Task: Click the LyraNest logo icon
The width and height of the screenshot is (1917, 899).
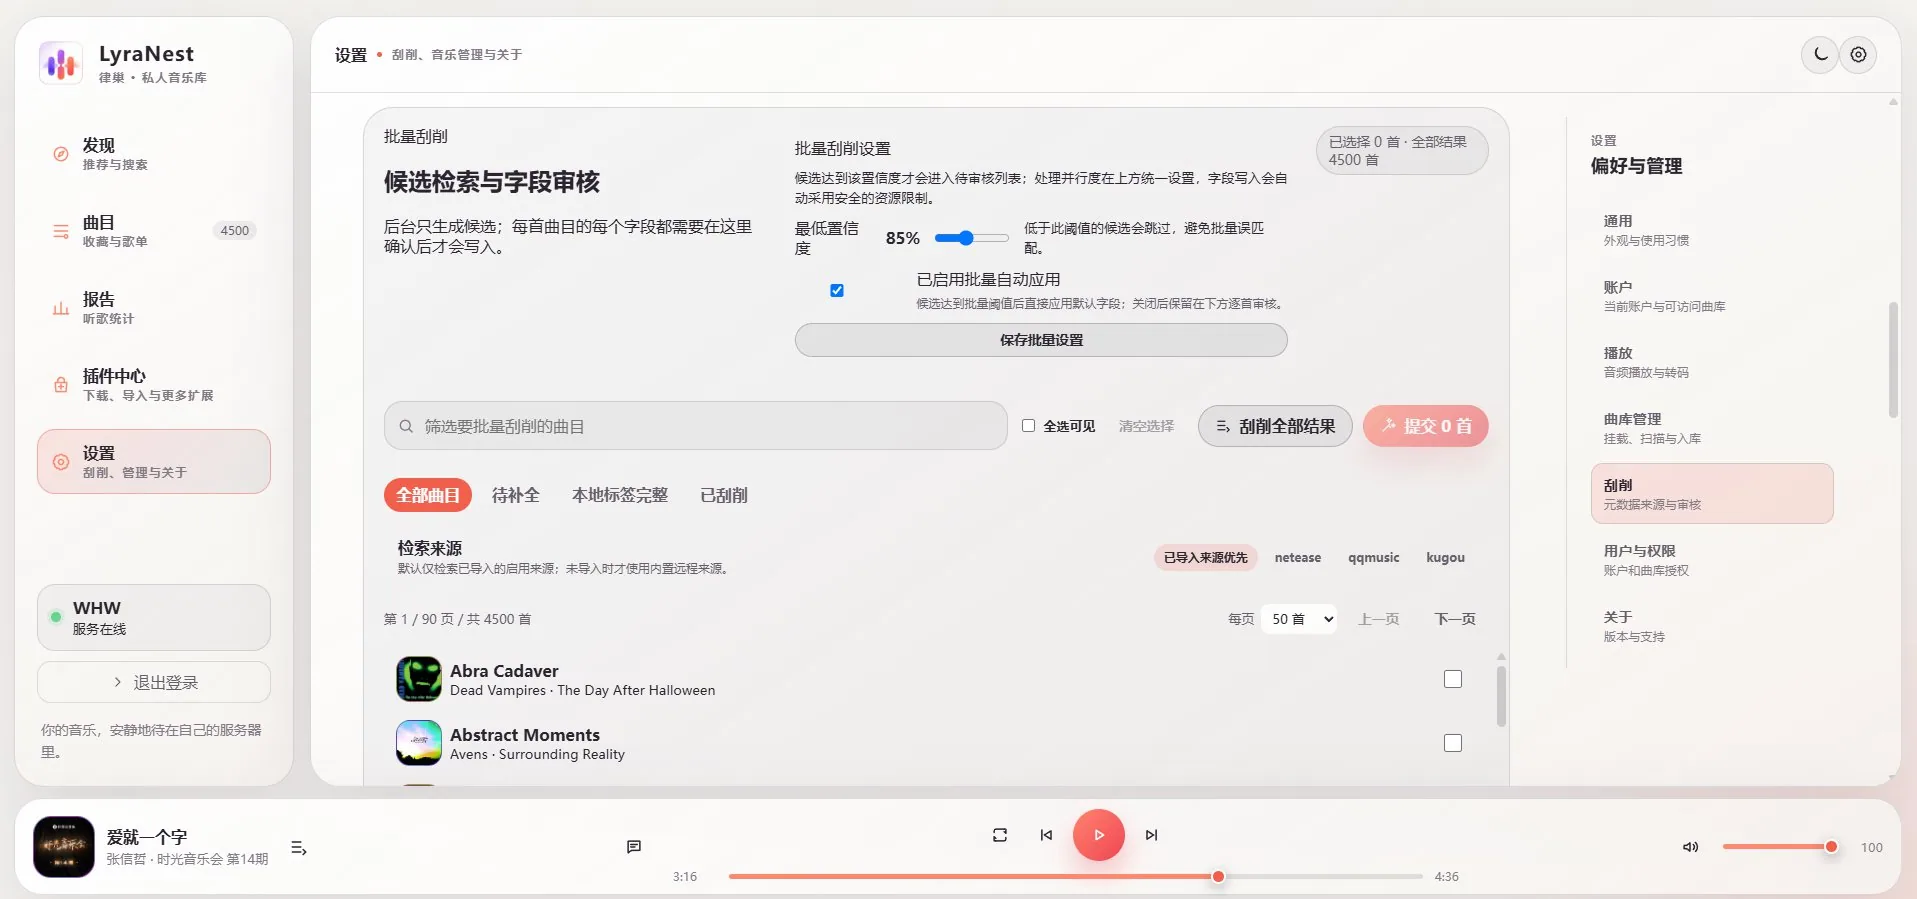Action: coord(61,63)
